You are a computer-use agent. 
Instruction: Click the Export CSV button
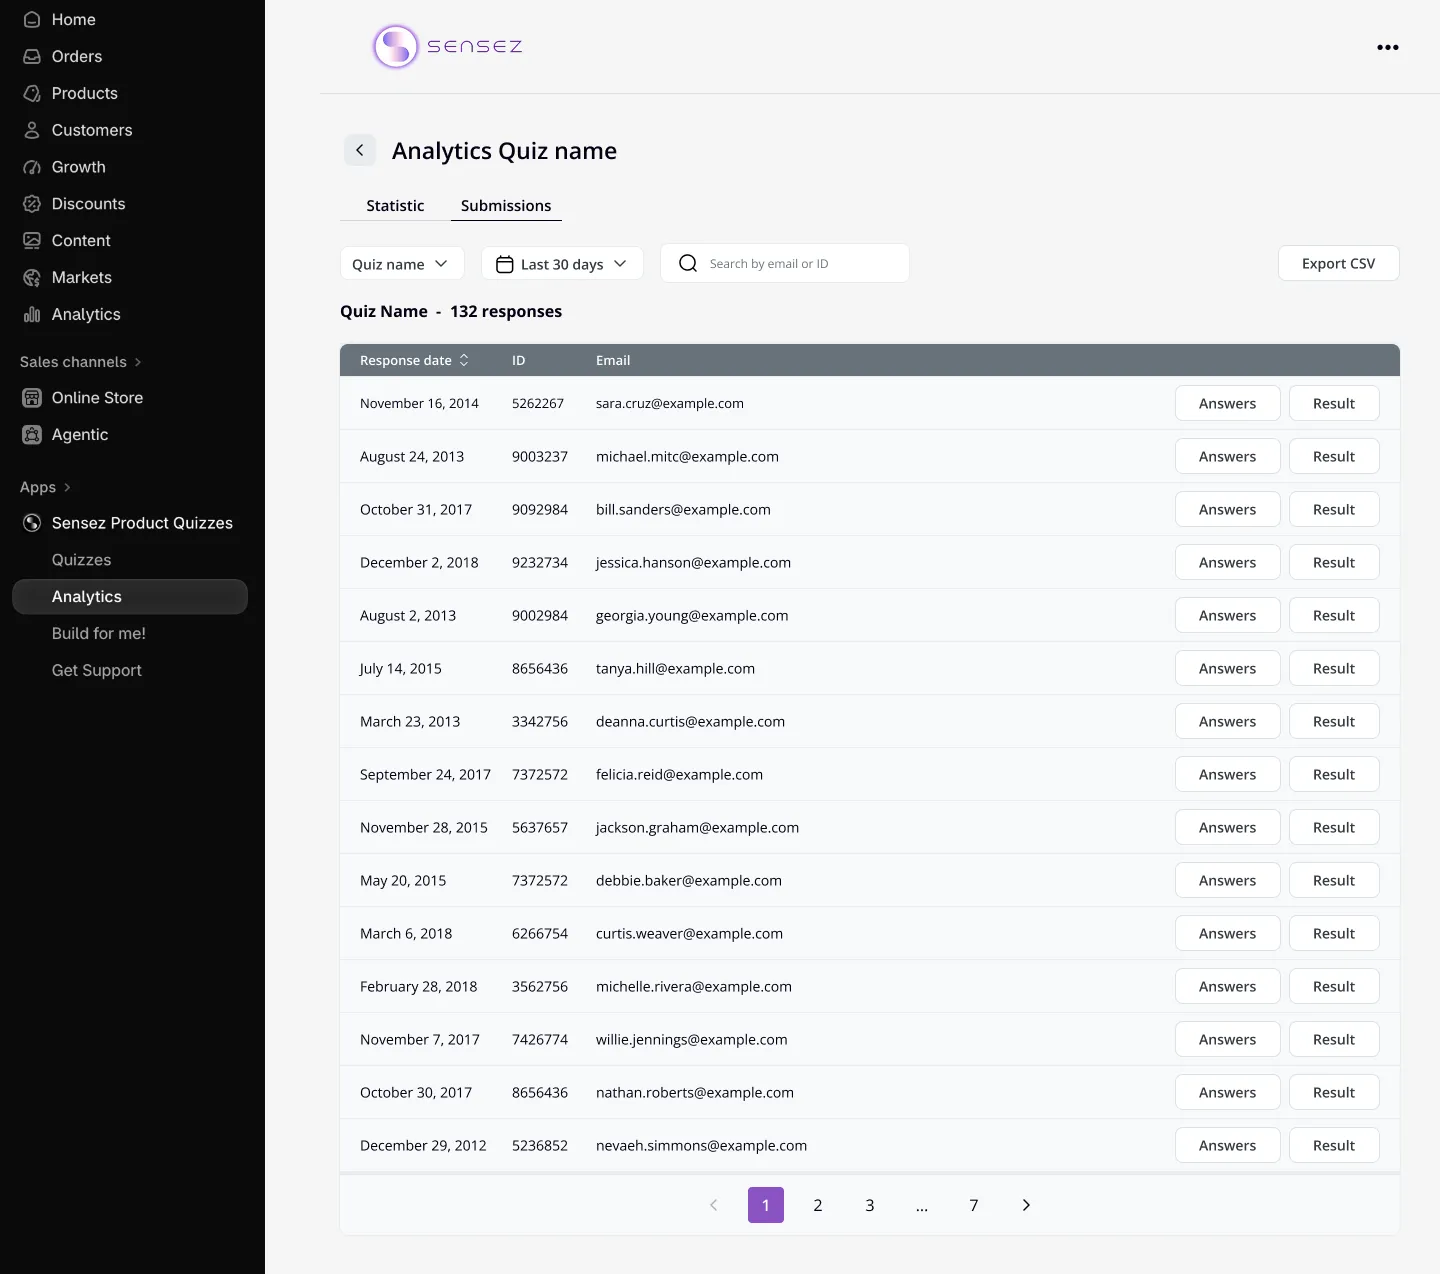click(x=1339, y=264)
